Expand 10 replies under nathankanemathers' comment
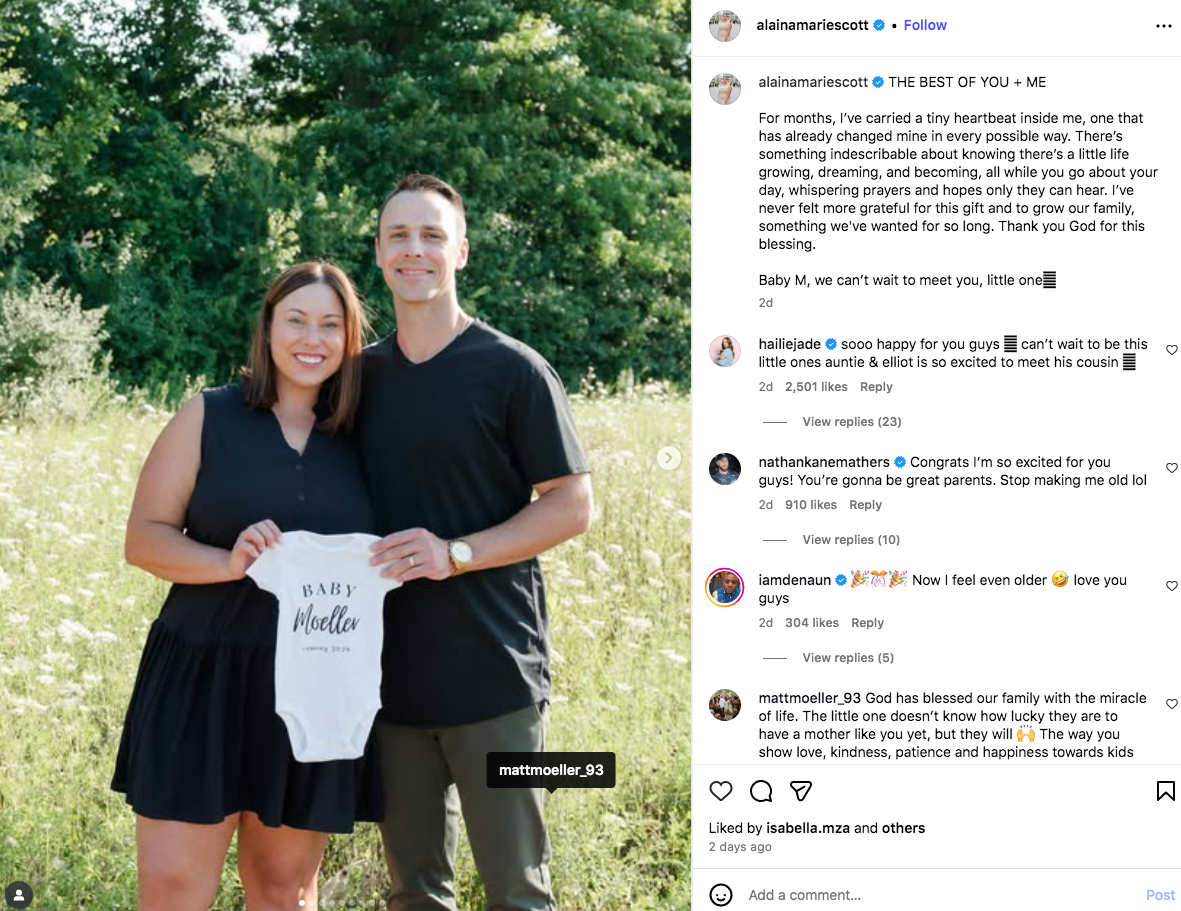 [x=850, y=540]
